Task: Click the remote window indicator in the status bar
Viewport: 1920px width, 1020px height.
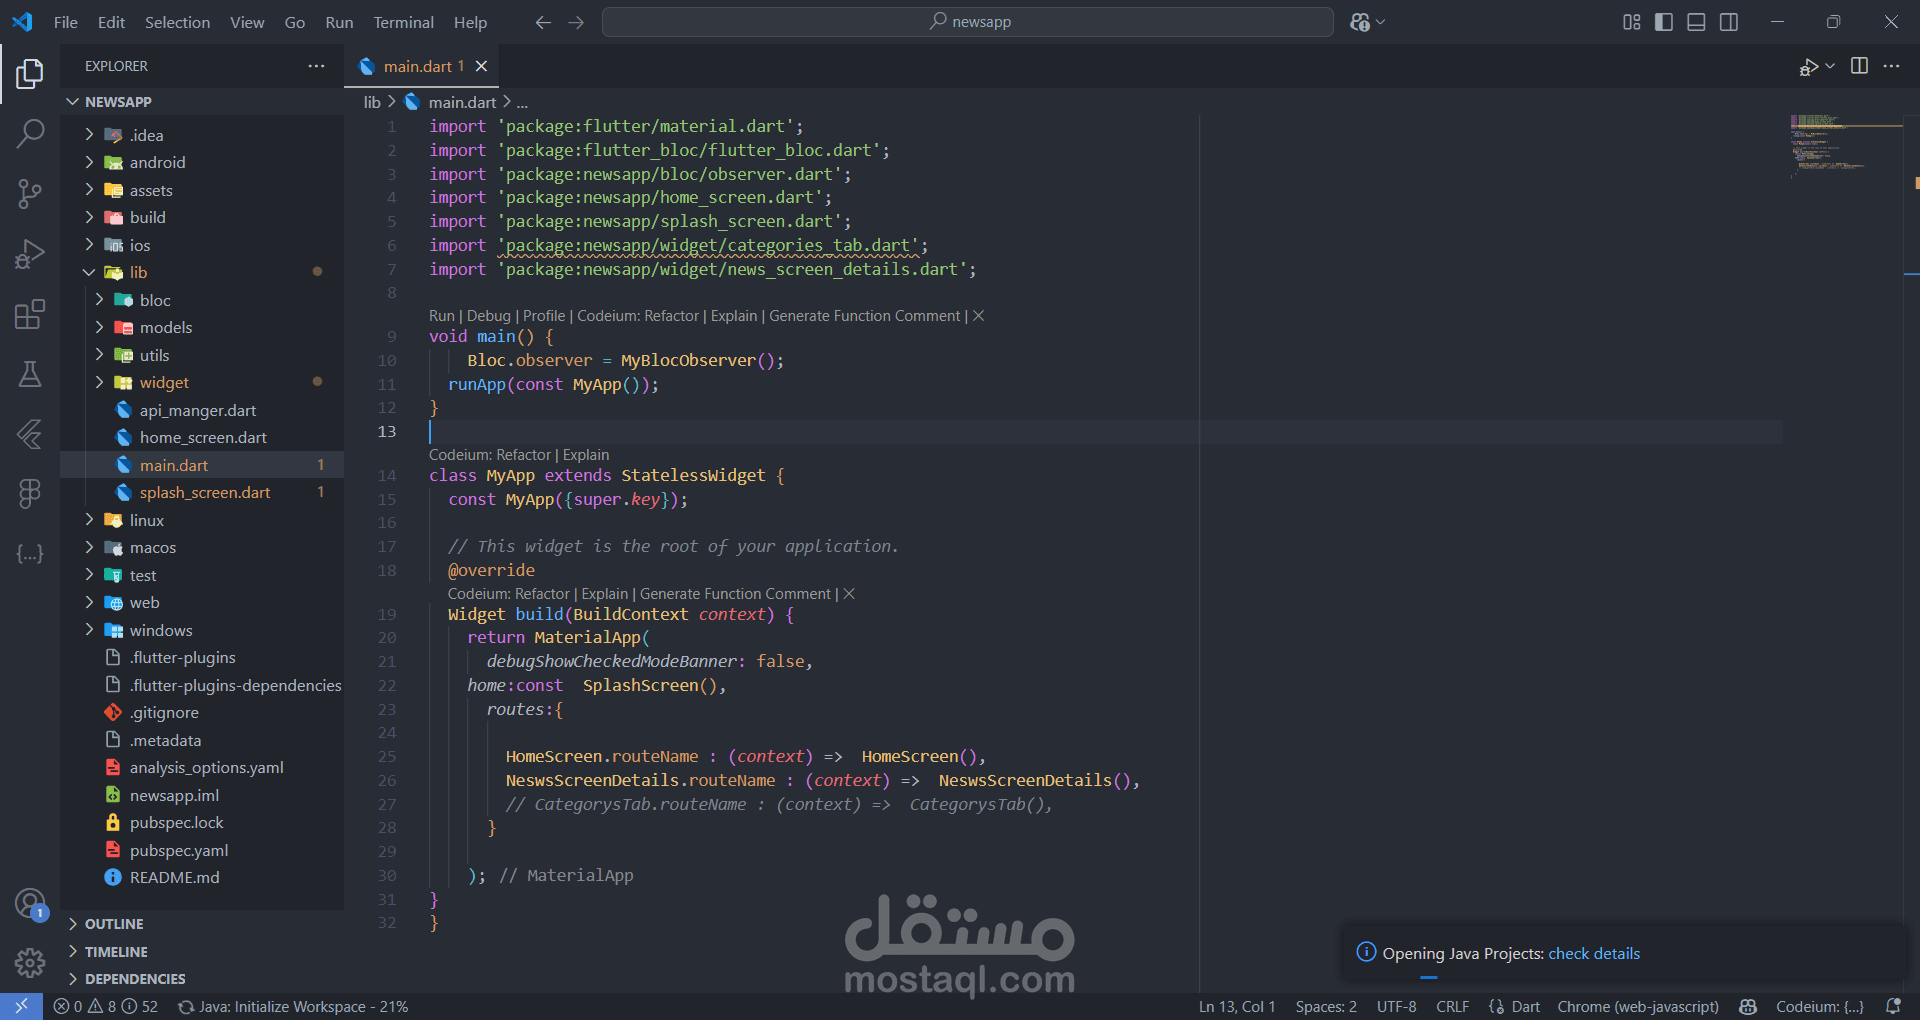Action: click(x=21, y=1007)
